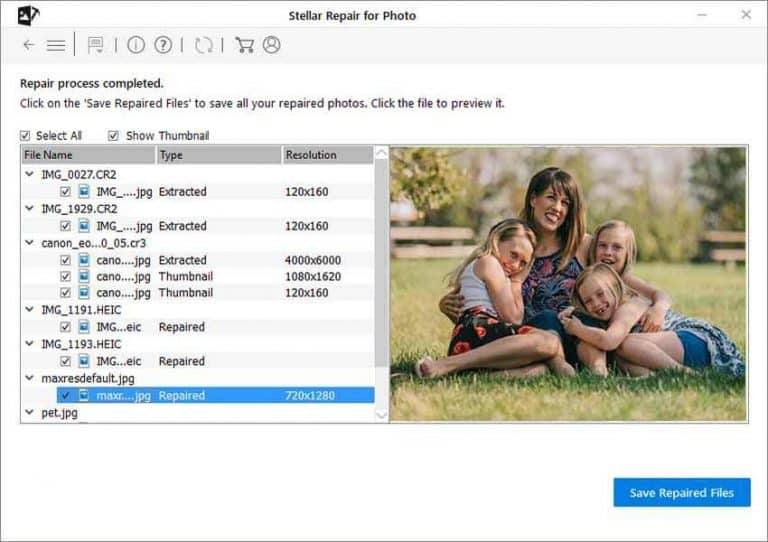
Task: Toggle the Show Thumbnail checkbox
Action: 113,135
